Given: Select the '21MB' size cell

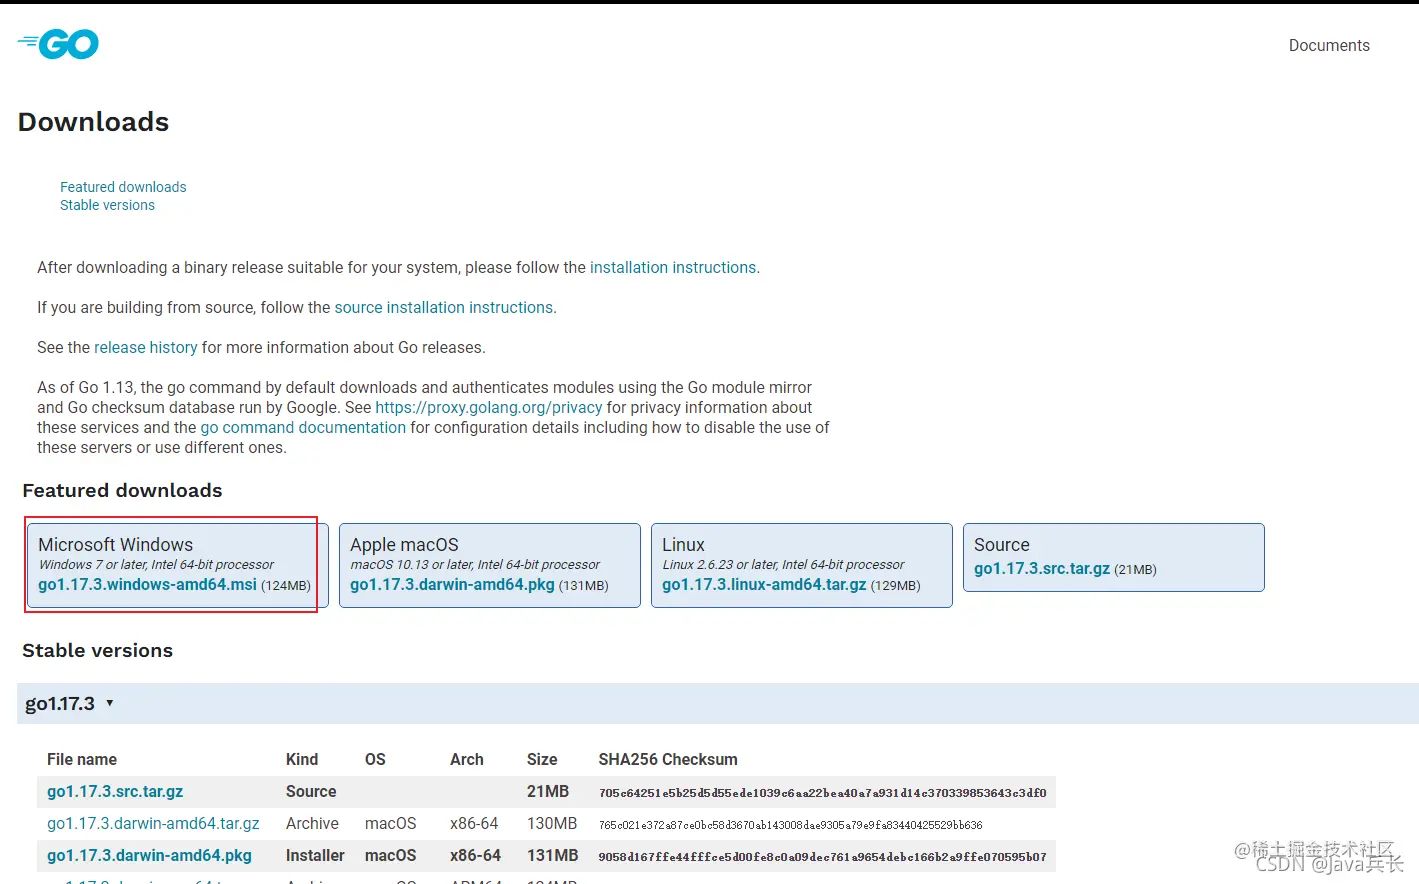Looking at the screenshot, I should tap(548, 791).
